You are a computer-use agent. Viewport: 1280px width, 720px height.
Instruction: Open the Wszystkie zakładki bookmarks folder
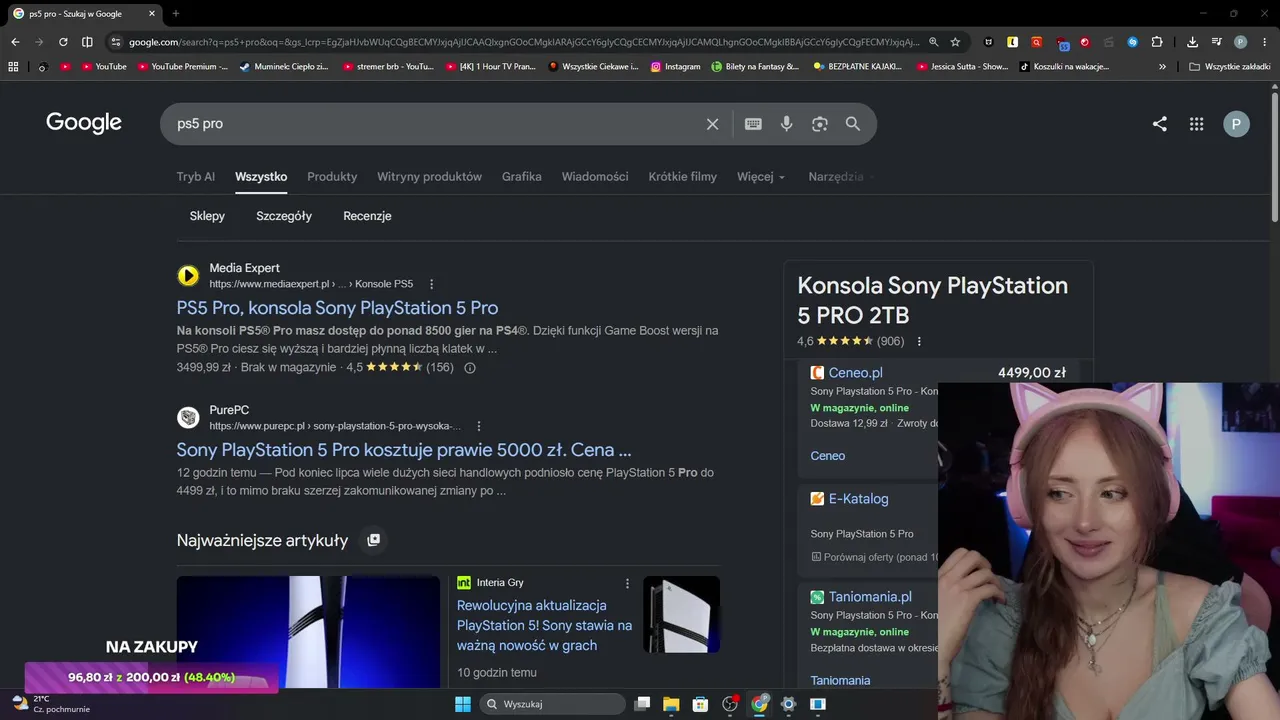click(x=1230, y=67)
